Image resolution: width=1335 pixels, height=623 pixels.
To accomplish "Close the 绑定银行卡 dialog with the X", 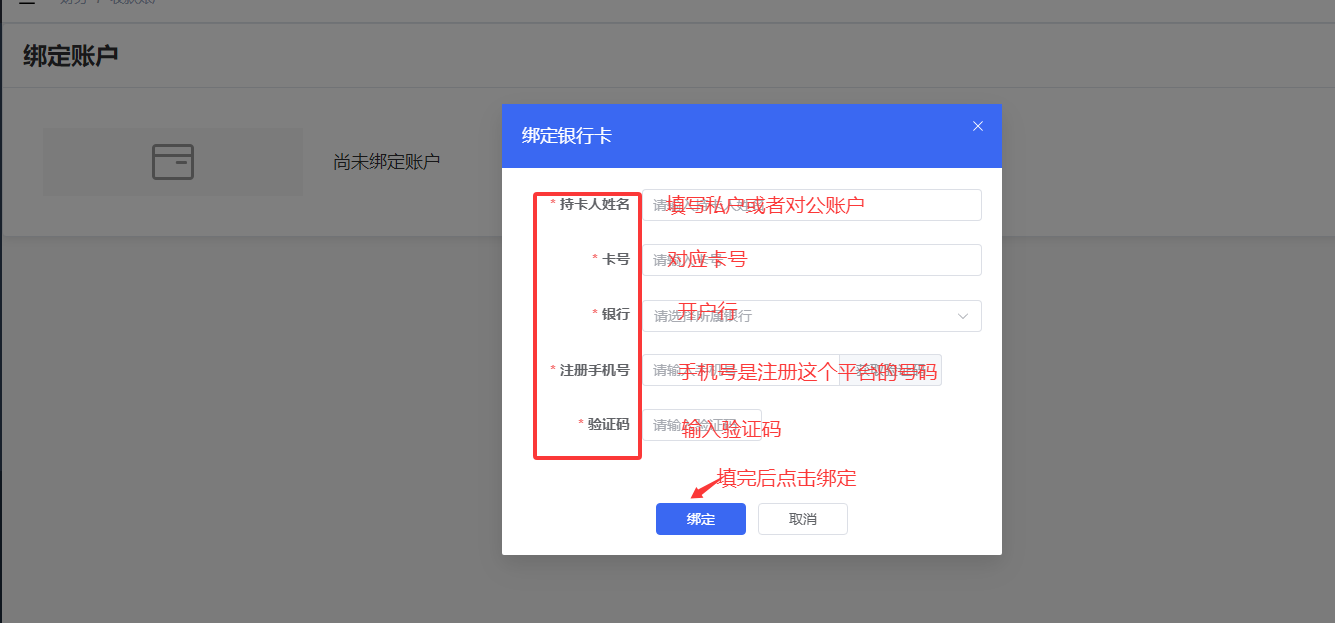I will click(977, 125).
